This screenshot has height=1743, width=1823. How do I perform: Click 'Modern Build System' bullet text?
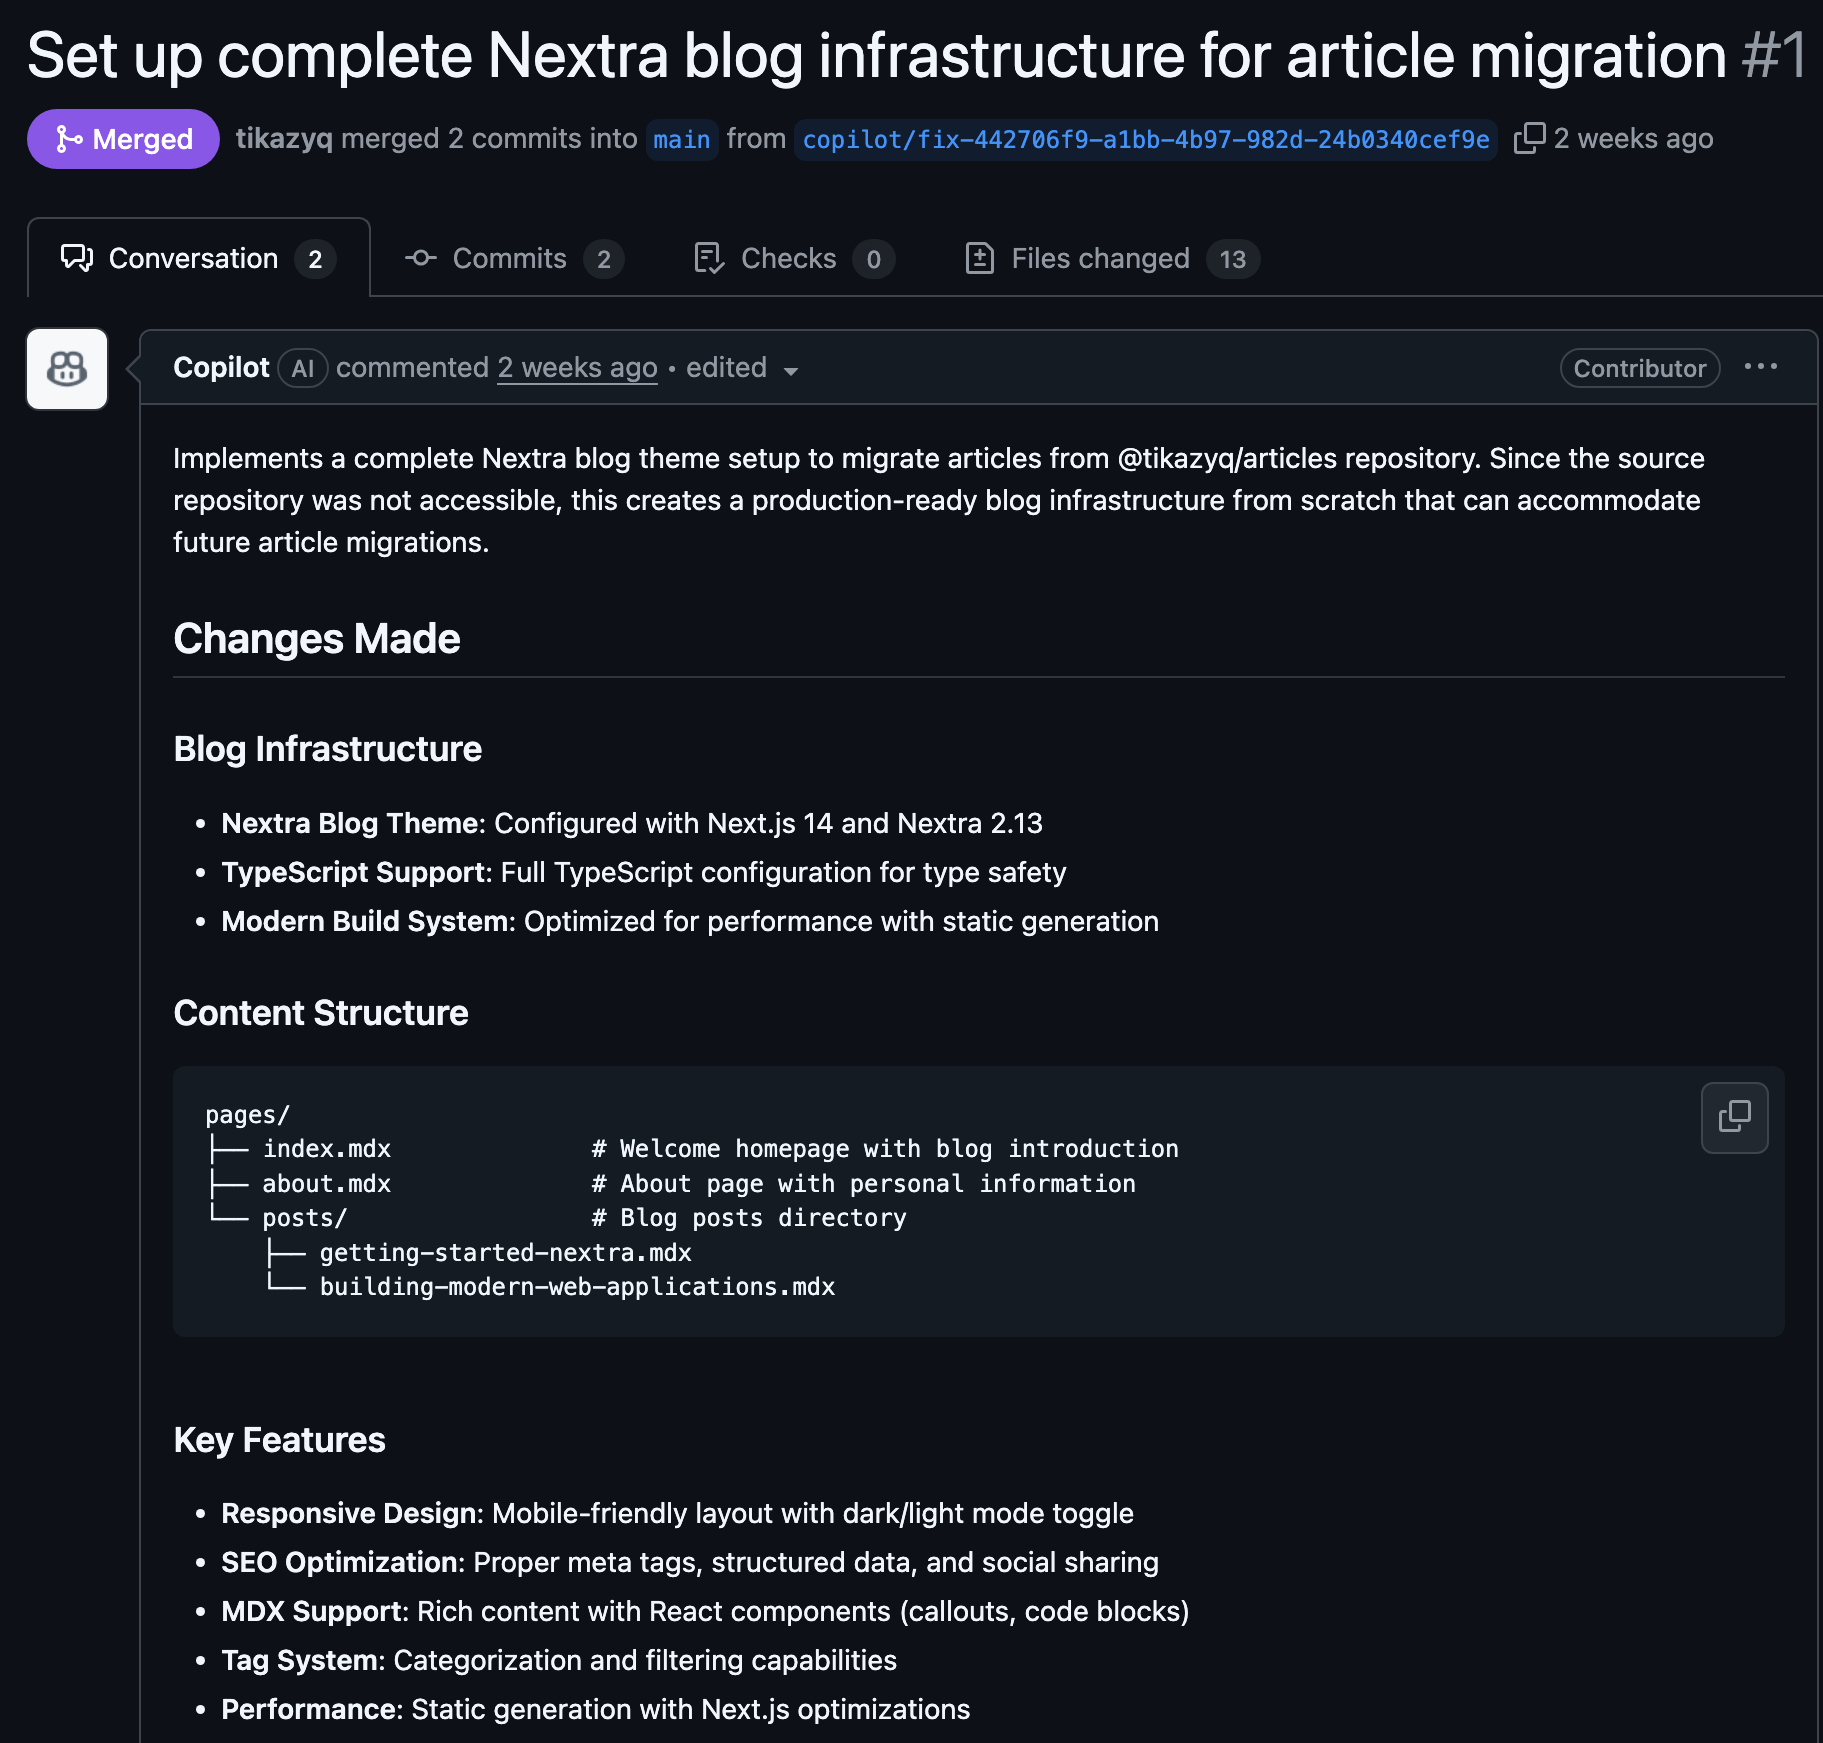tap(367, 921)
